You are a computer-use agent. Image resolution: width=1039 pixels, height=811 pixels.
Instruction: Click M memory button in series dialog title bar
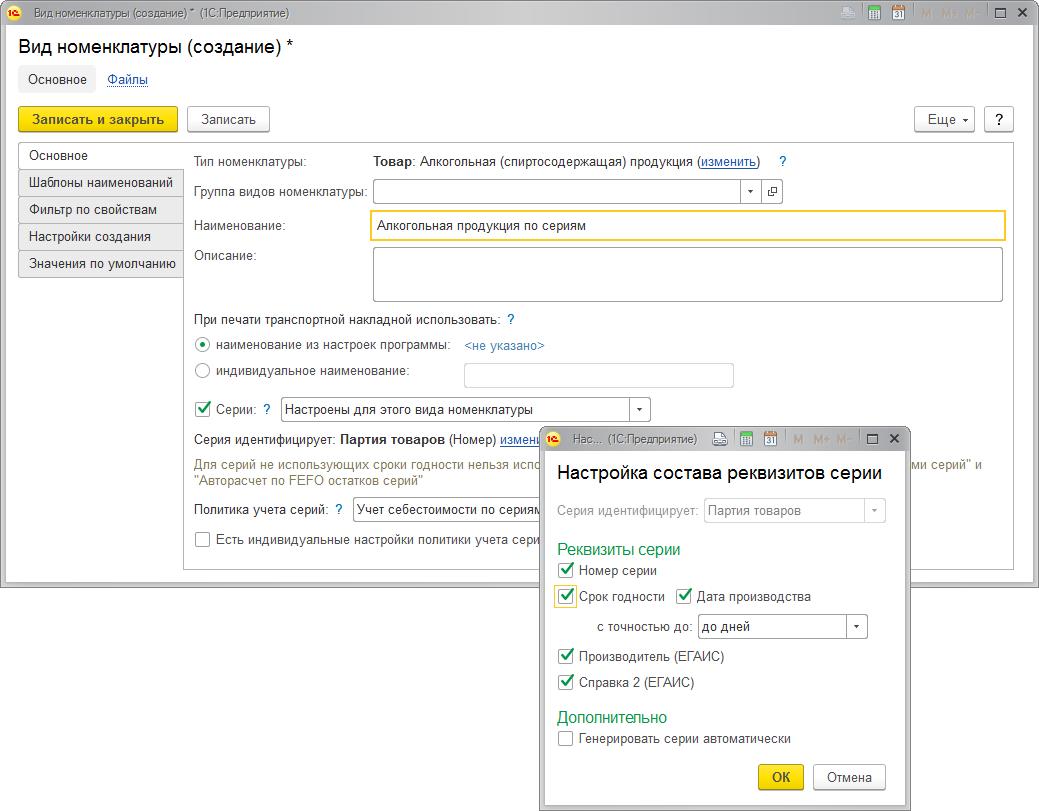[x=798, y=439]
